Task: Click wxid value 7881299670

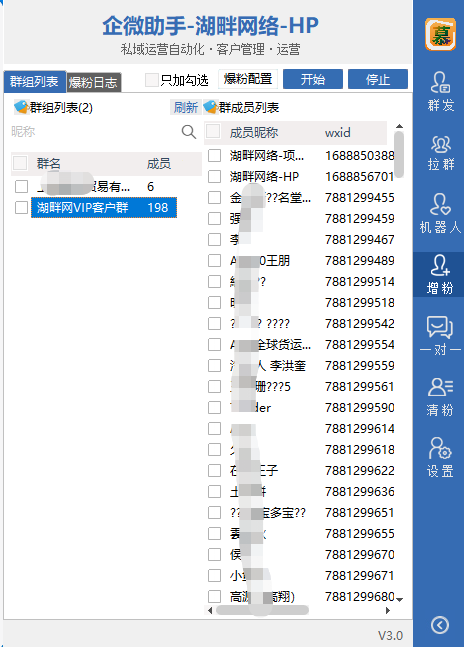Action: tap(360, 555)
